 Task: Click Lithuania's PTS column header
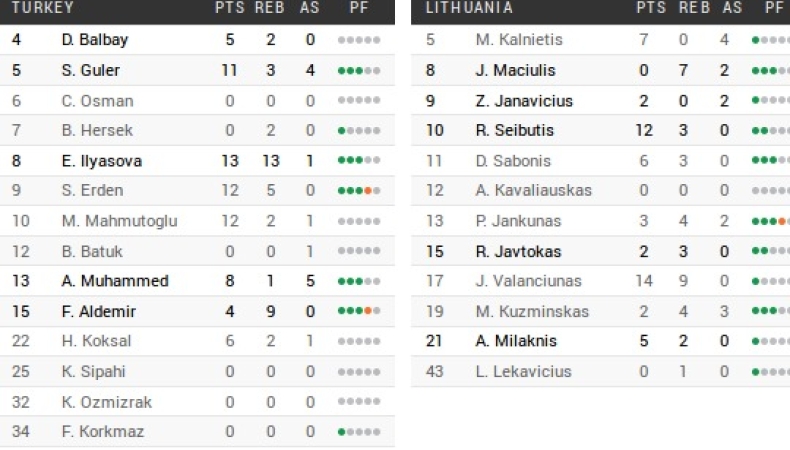(651, 8)
